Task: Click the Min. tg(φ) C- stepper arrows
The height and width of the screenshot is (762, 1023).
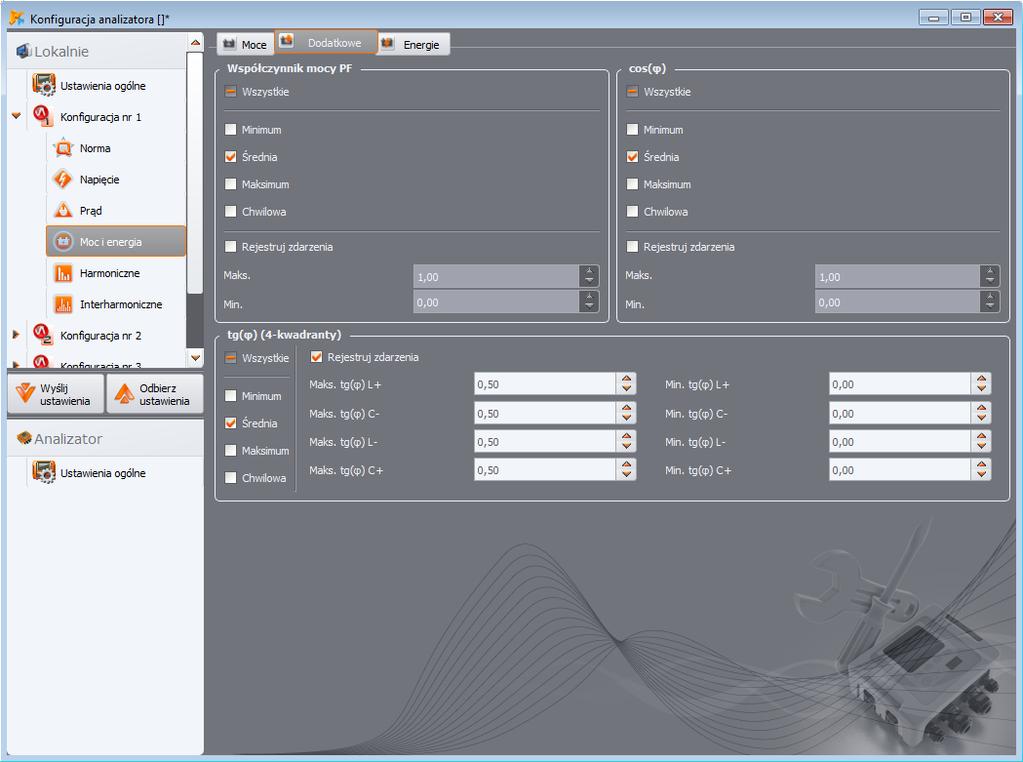Action: coord(981,412)
